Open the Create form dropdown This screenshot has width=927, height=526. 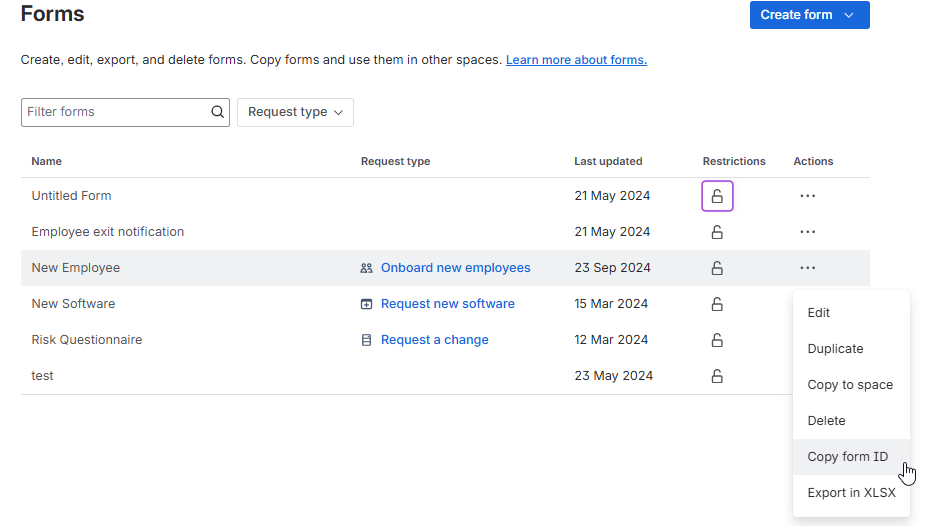pyautogui.click(x=809, y=15)
